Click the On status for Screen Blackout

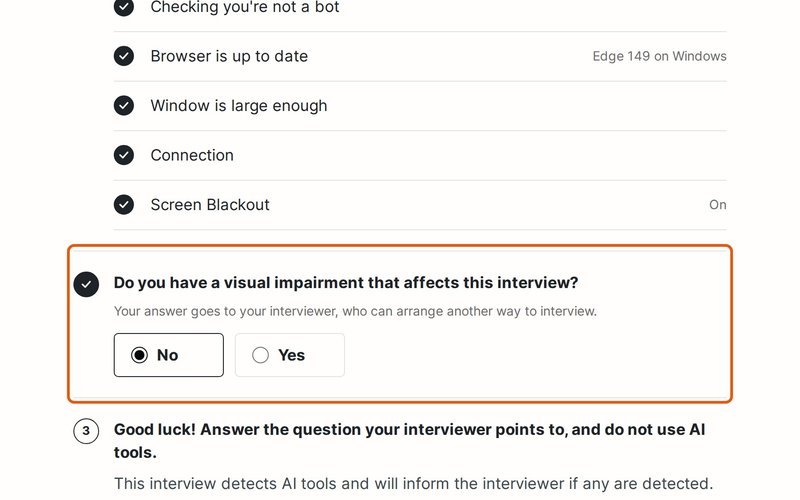pyautogui.click(x=717, y=205)
